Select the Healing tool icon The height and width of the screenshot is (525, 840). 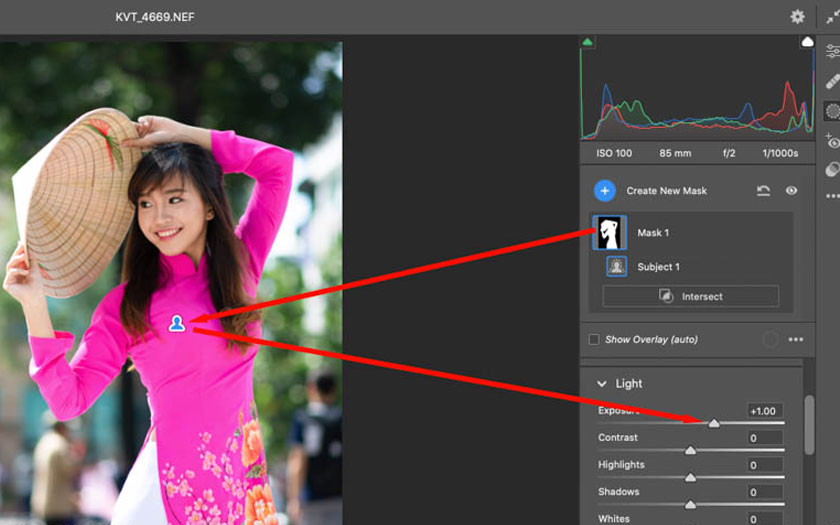(x=832, y=81)
